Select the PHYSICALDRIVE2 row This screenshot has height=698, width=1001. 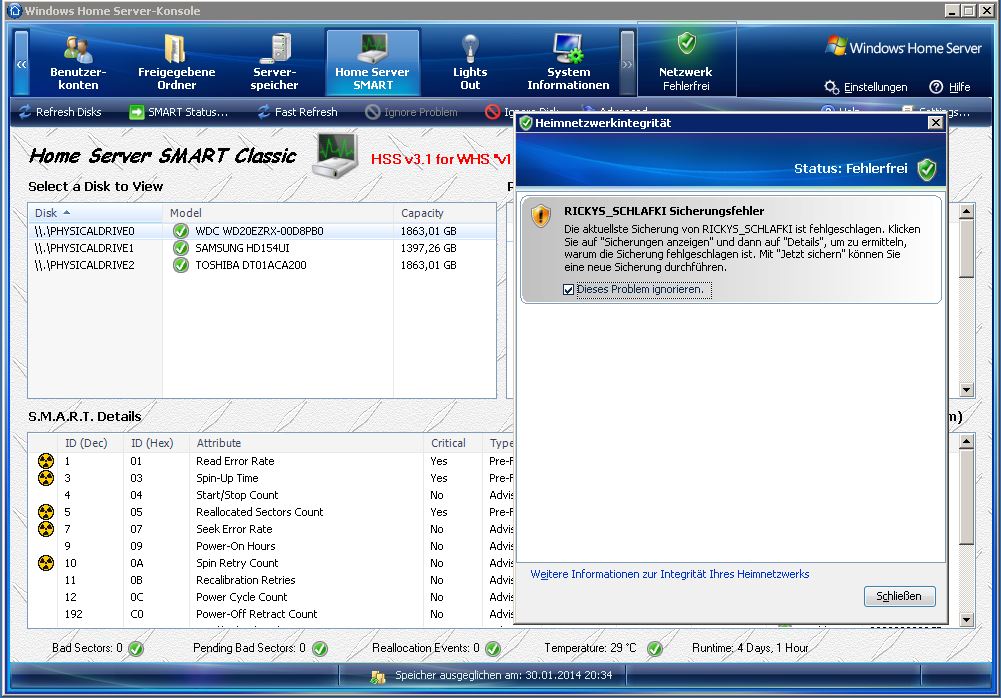click(262, 265)
